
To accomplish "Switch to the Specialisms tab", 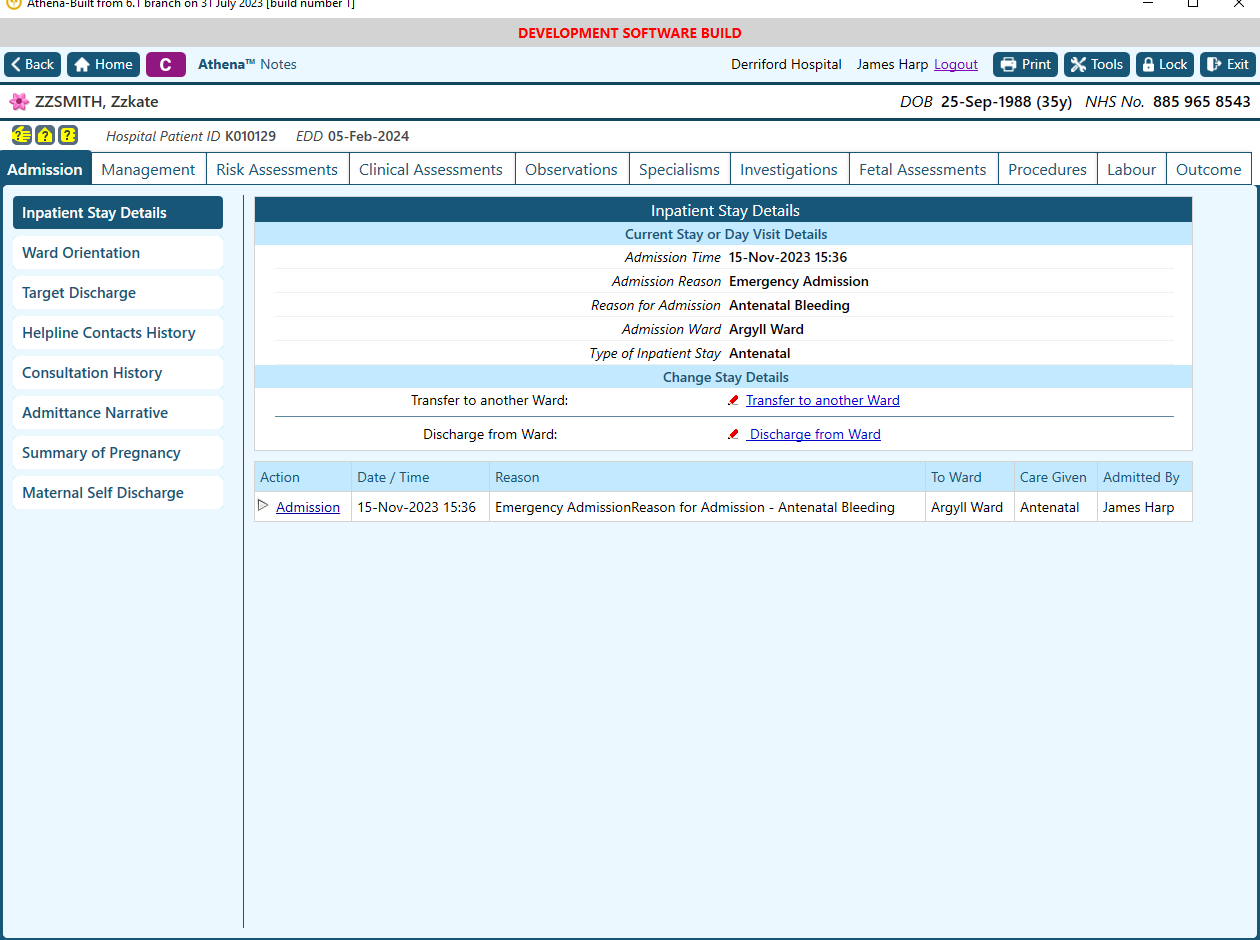I will pyautogui.click(x=679, y=169).
